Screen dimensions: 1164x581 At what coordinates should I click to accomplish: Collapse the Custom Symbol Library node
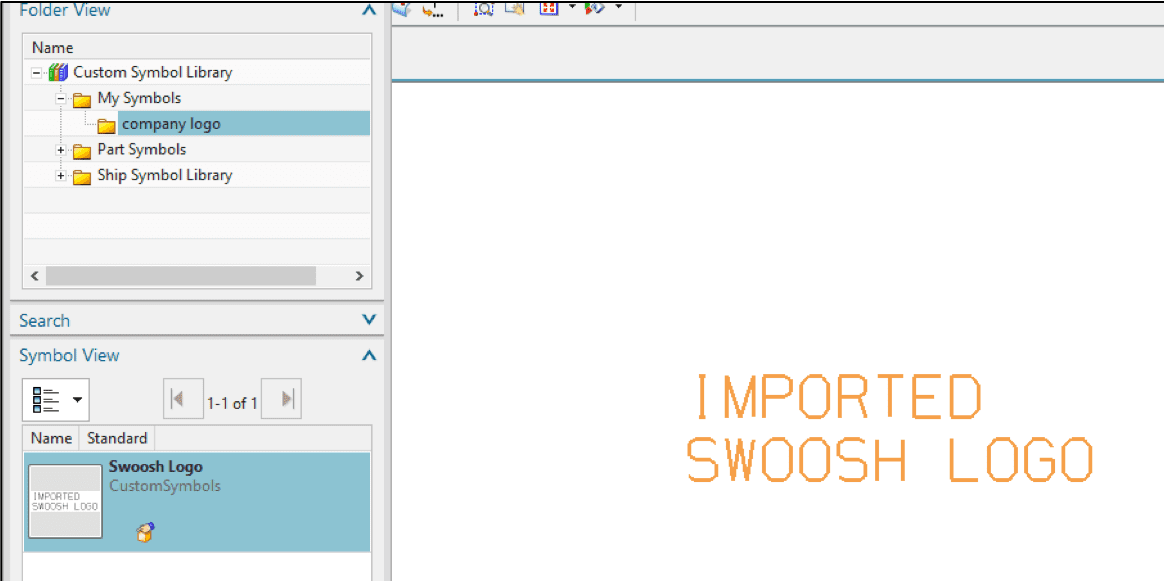[35, 71]
